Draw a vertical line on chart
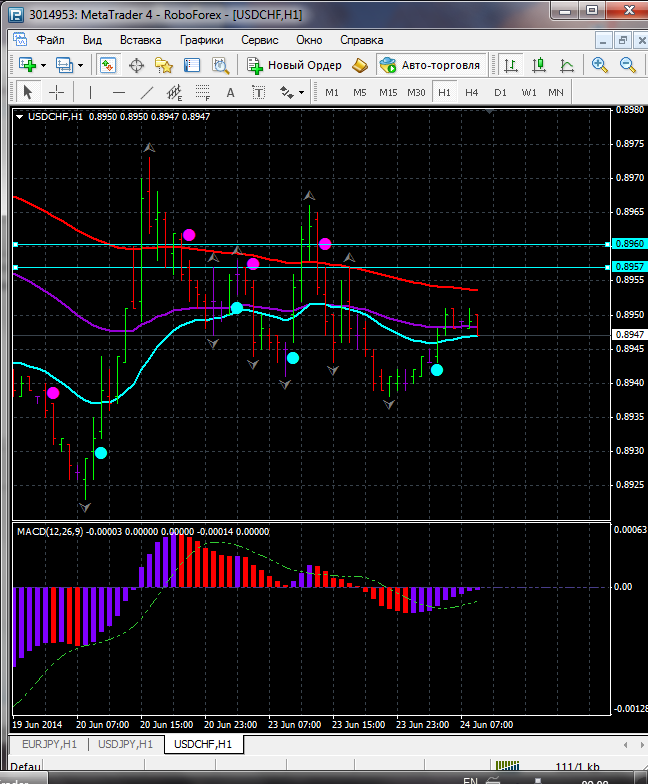 pos(90,92)
